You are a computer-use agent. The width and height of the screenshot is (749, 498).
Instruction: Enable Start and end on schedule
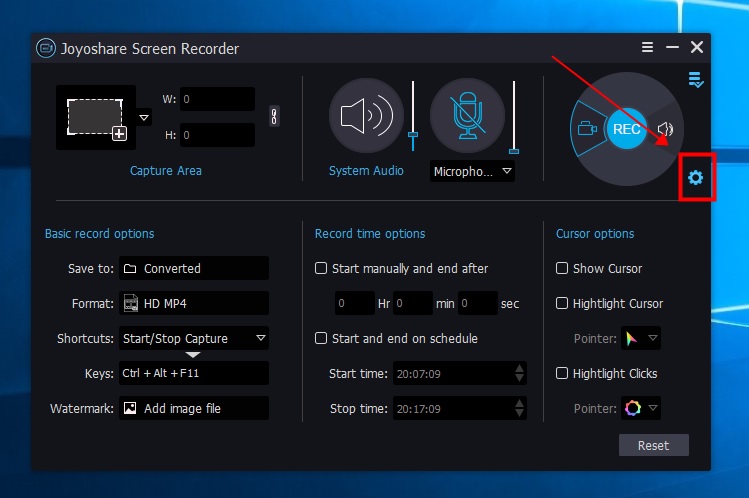tap(321, 338)
